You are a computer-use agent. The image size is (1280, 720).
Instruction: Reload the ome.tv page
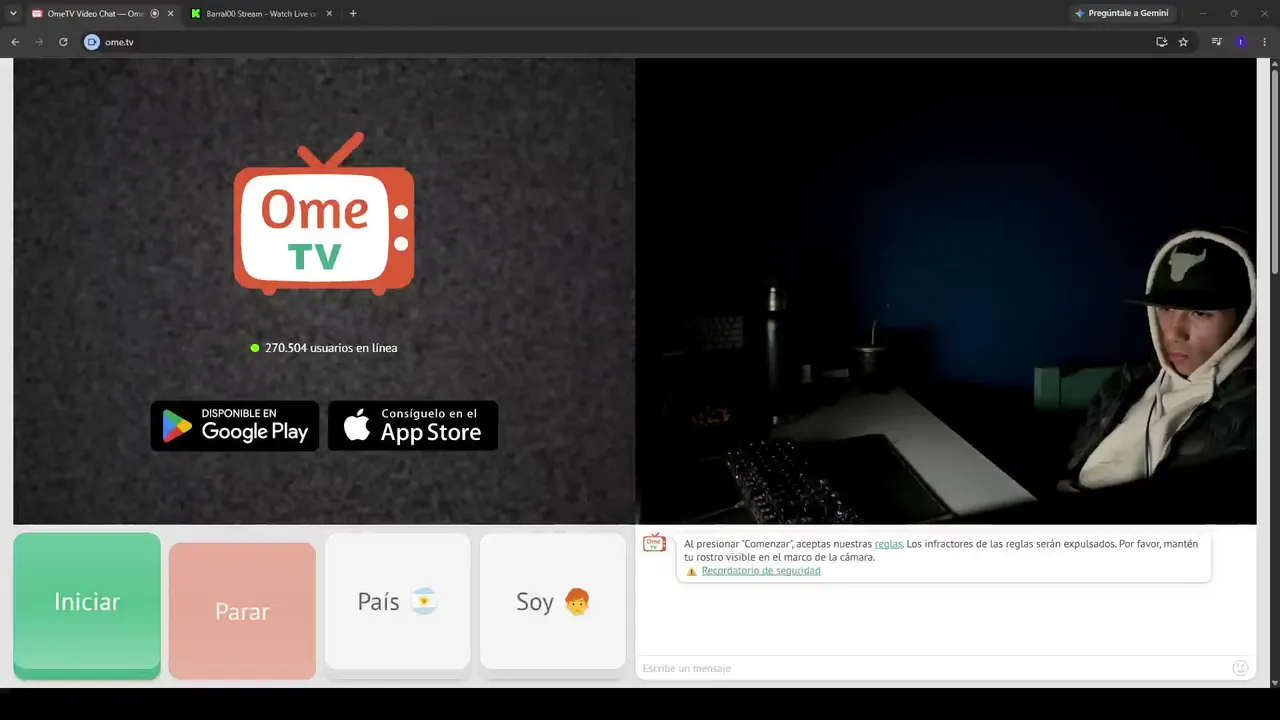(x=63, y=42)
